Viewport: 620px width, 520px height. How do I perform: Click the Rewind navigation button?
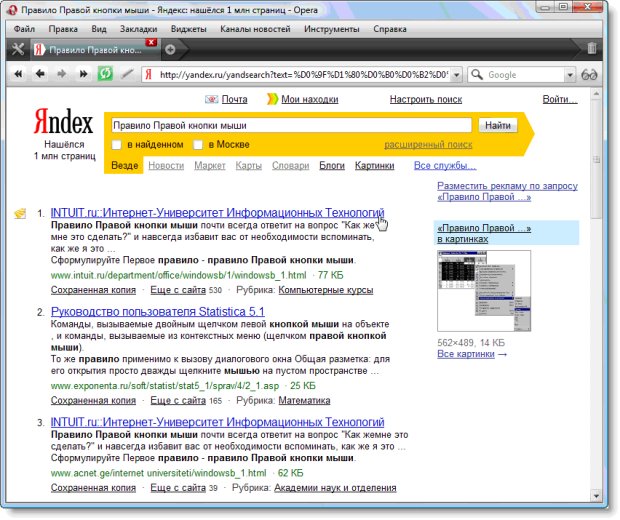[18, 74]
